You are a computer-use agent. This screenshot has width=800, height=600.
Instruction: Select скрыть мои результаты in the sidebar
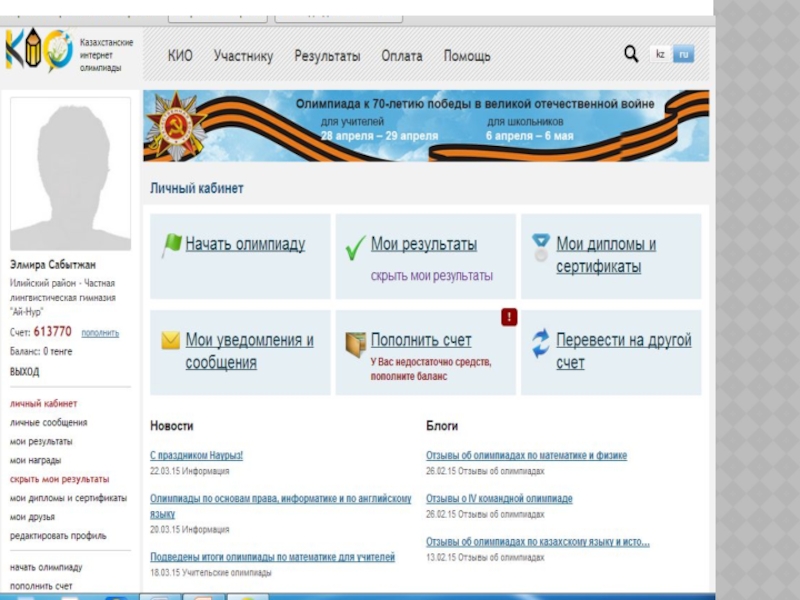point(59,479)
